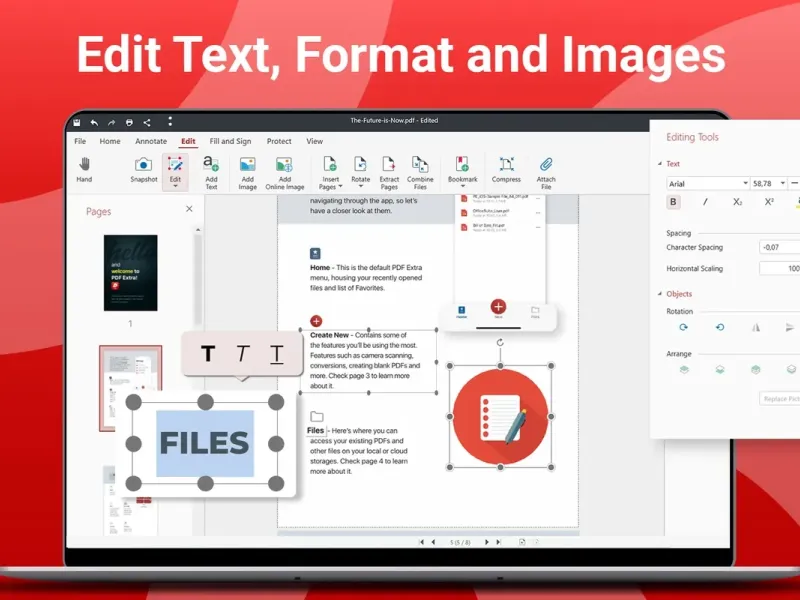
Task: Rotate object counterclockwise icon
Action: [720, 328]
